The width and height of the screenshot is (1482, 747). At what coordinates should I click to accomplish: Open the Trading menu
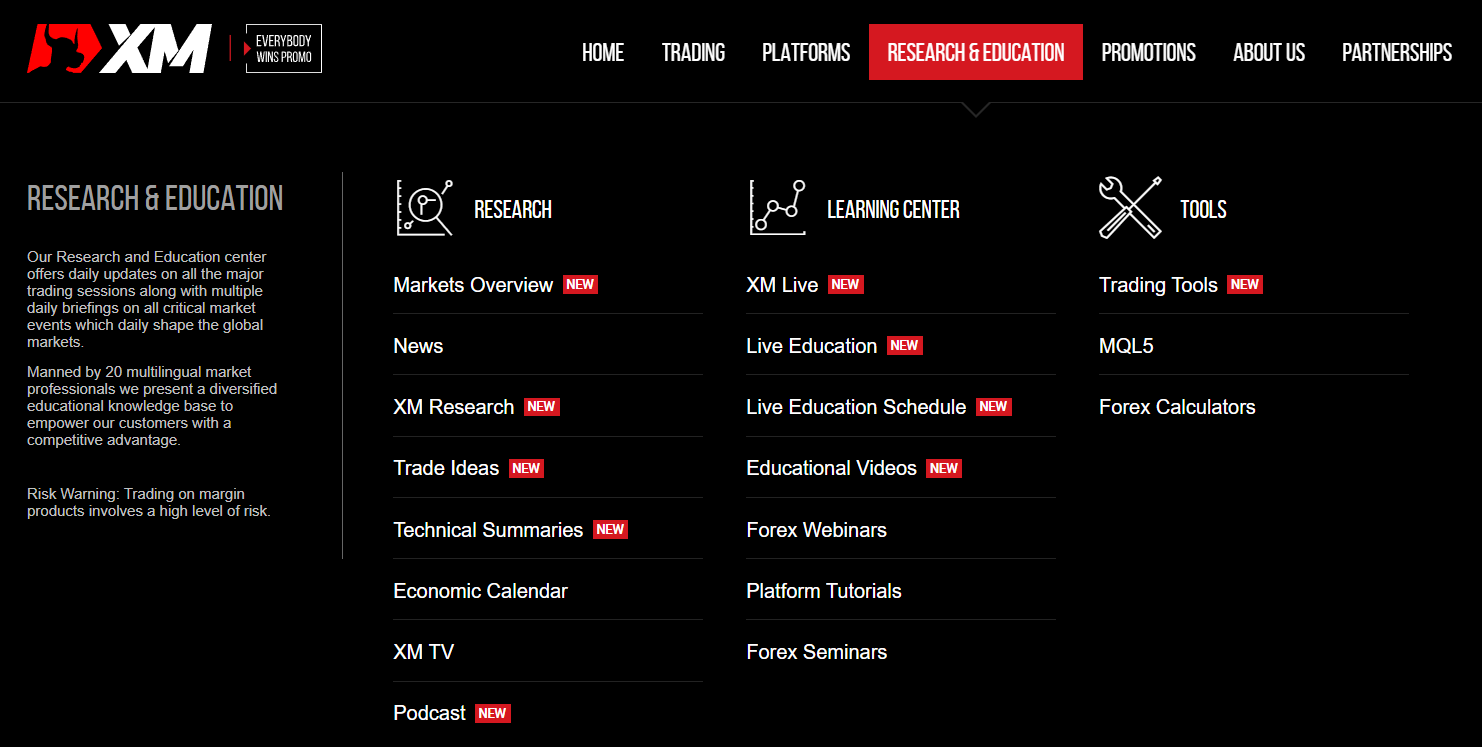[693, 52]
